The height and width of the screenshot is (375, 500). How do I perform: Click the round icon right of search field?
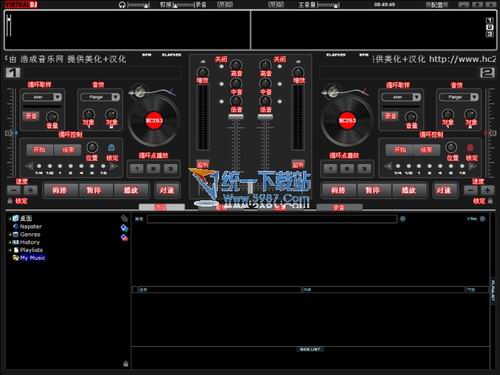tap(403, 219)
